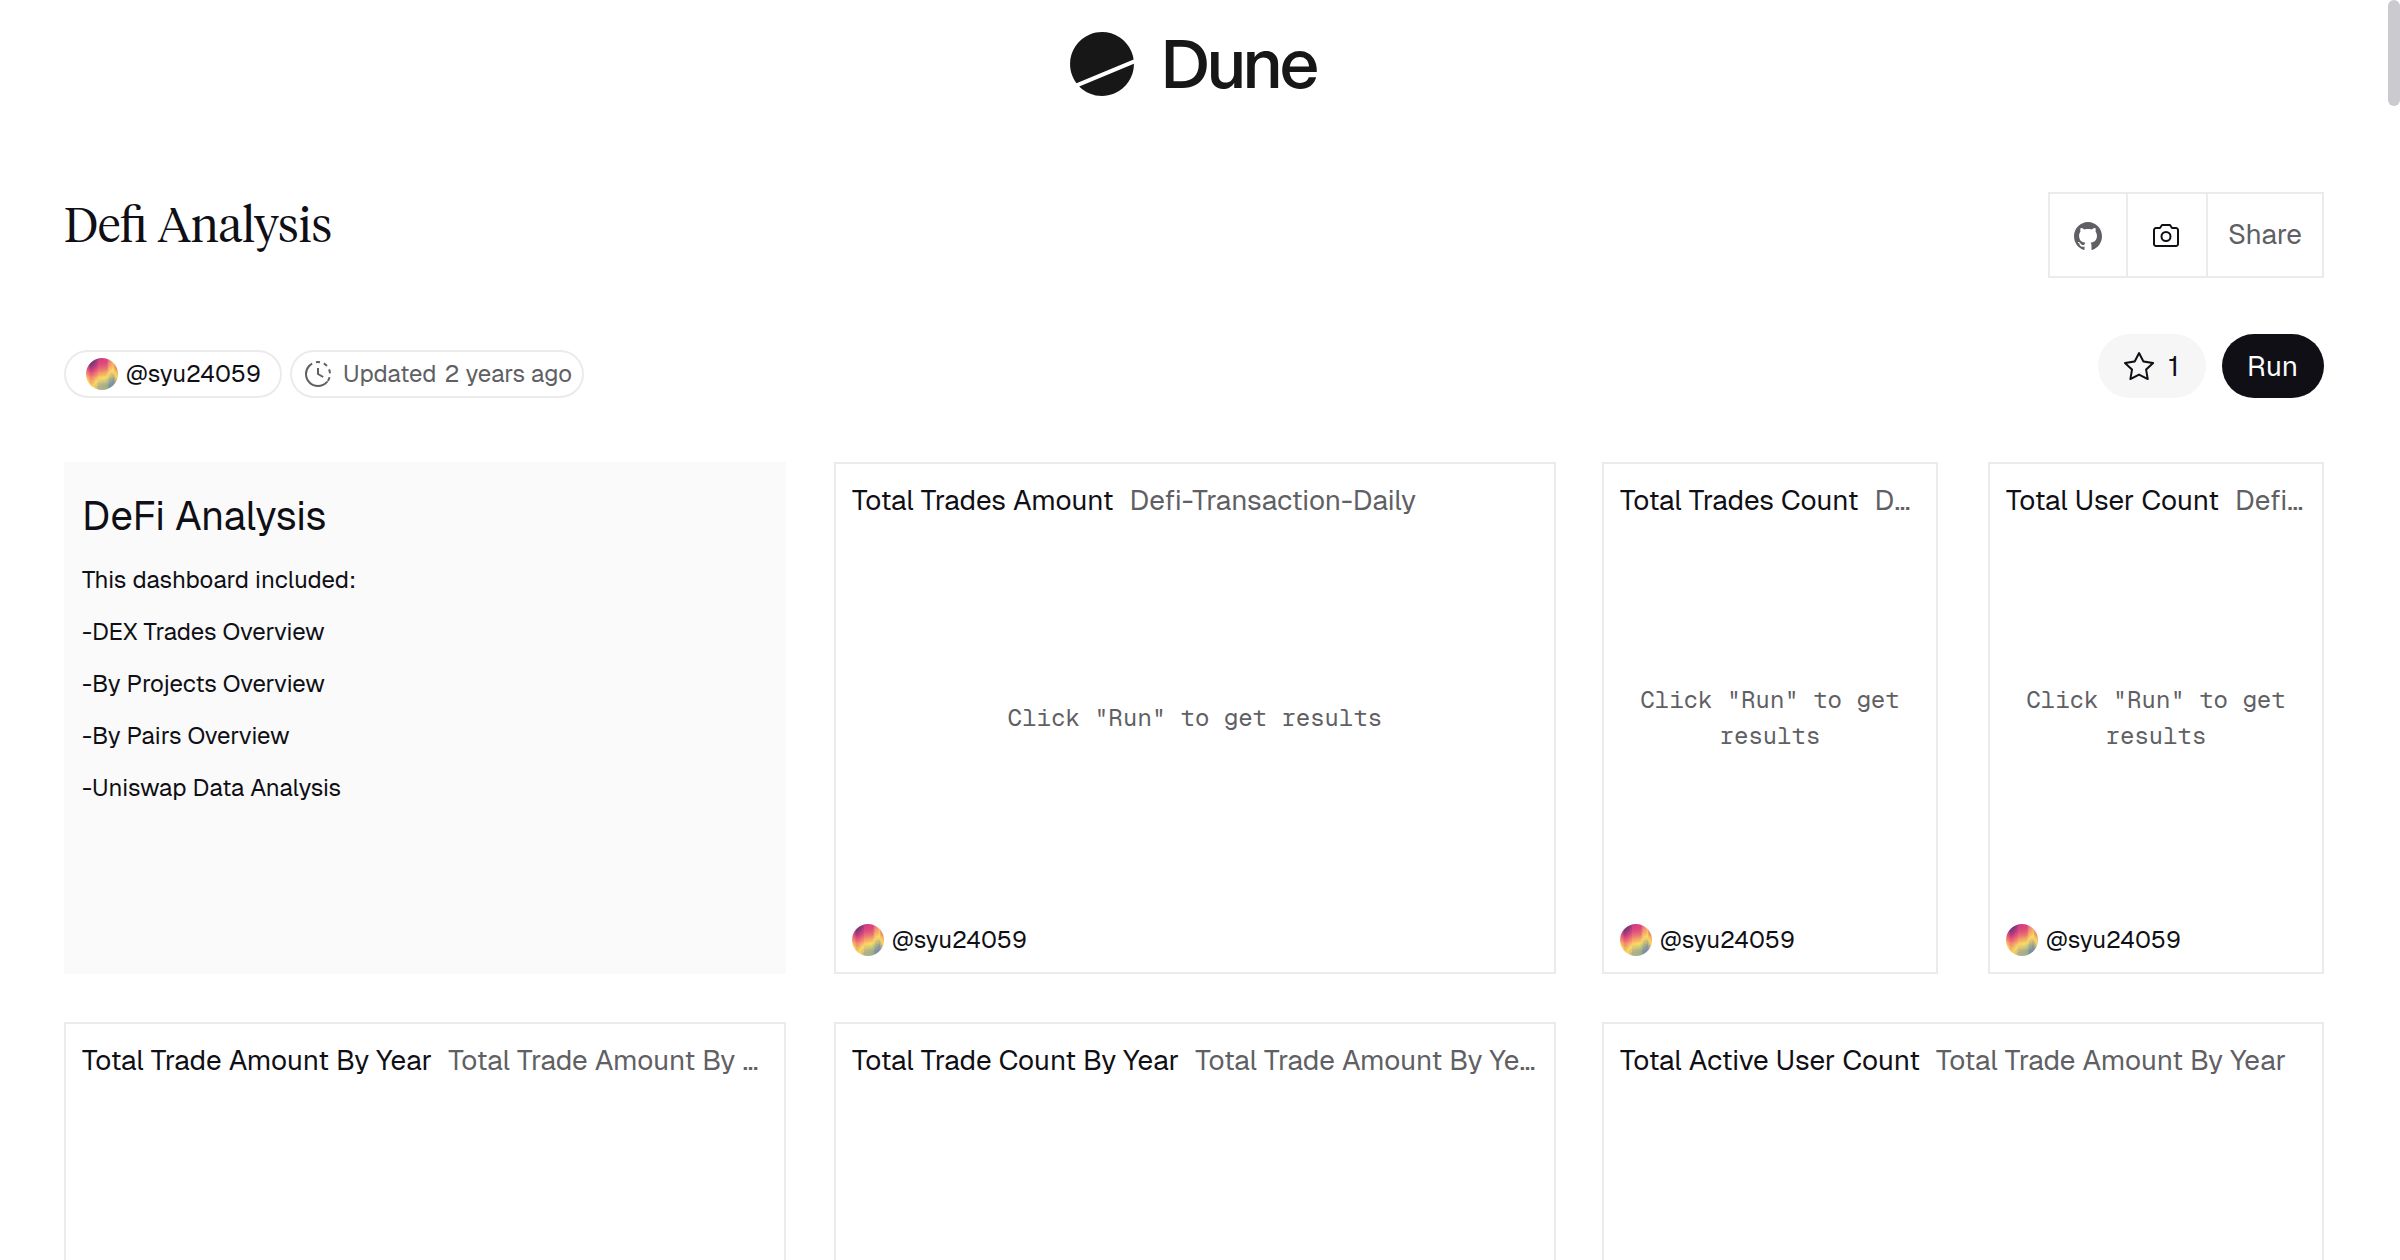The width and height of the screenshot is (2400, 1260).
Task: Click the camera screenshot icon
Action: [2166, 236]
